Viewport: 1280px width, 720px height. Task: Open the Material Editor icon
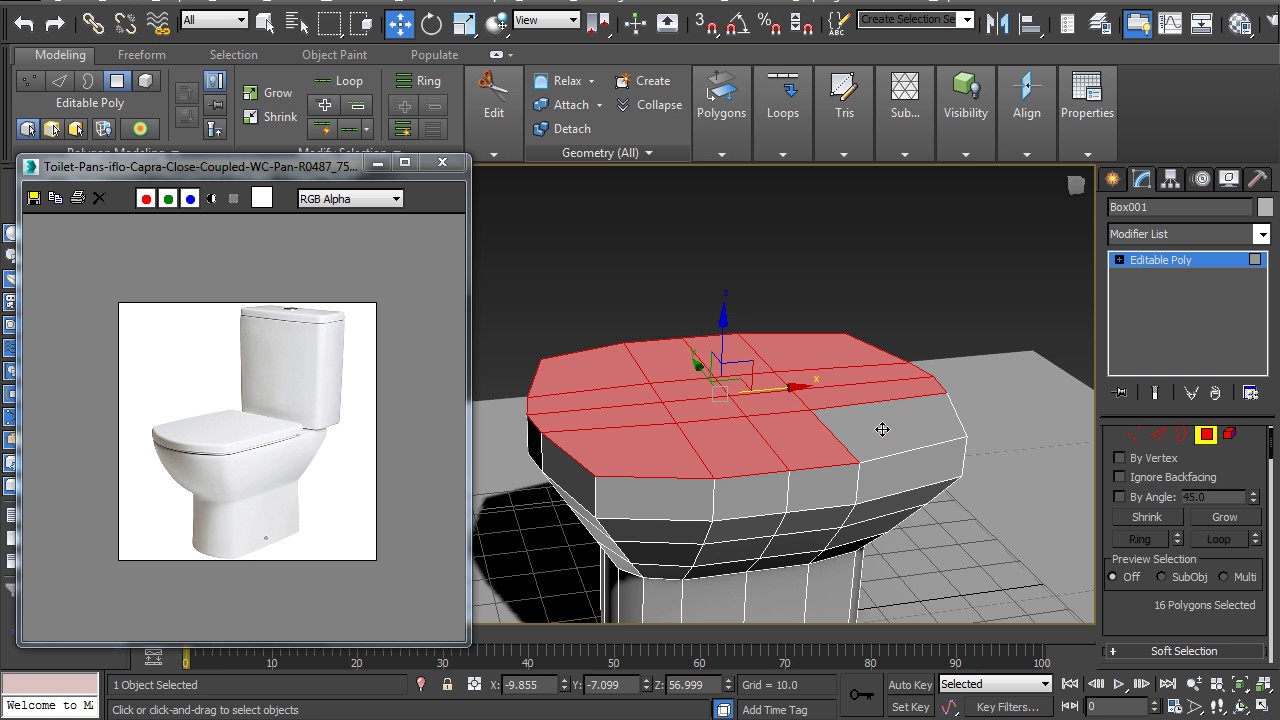[1240, 22]
